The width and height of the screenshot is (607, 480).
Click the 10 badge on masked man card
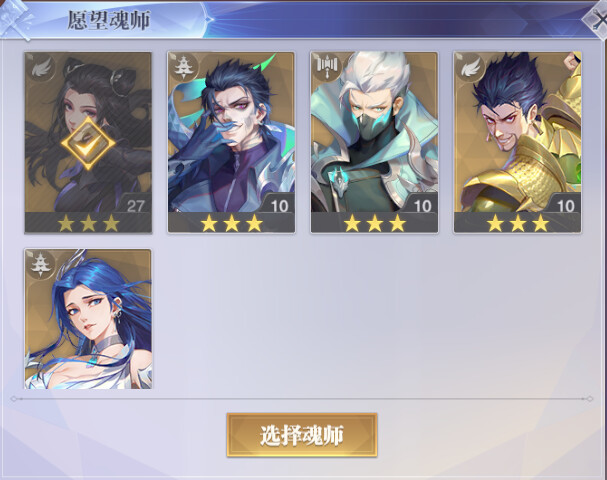coord(421,204)
